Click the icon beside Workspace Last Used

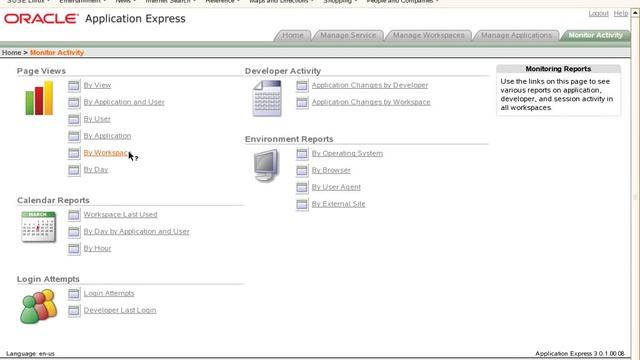pyautogui.click(x=74, y=215)
